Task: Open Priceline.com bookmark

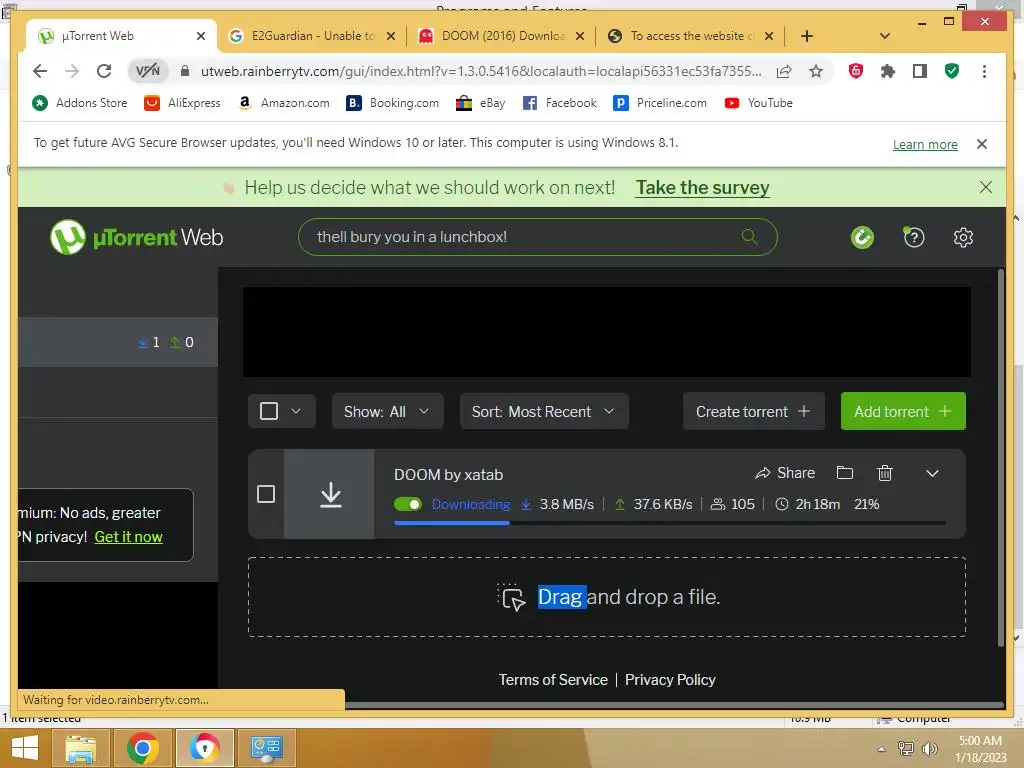Action: (660, 103)
